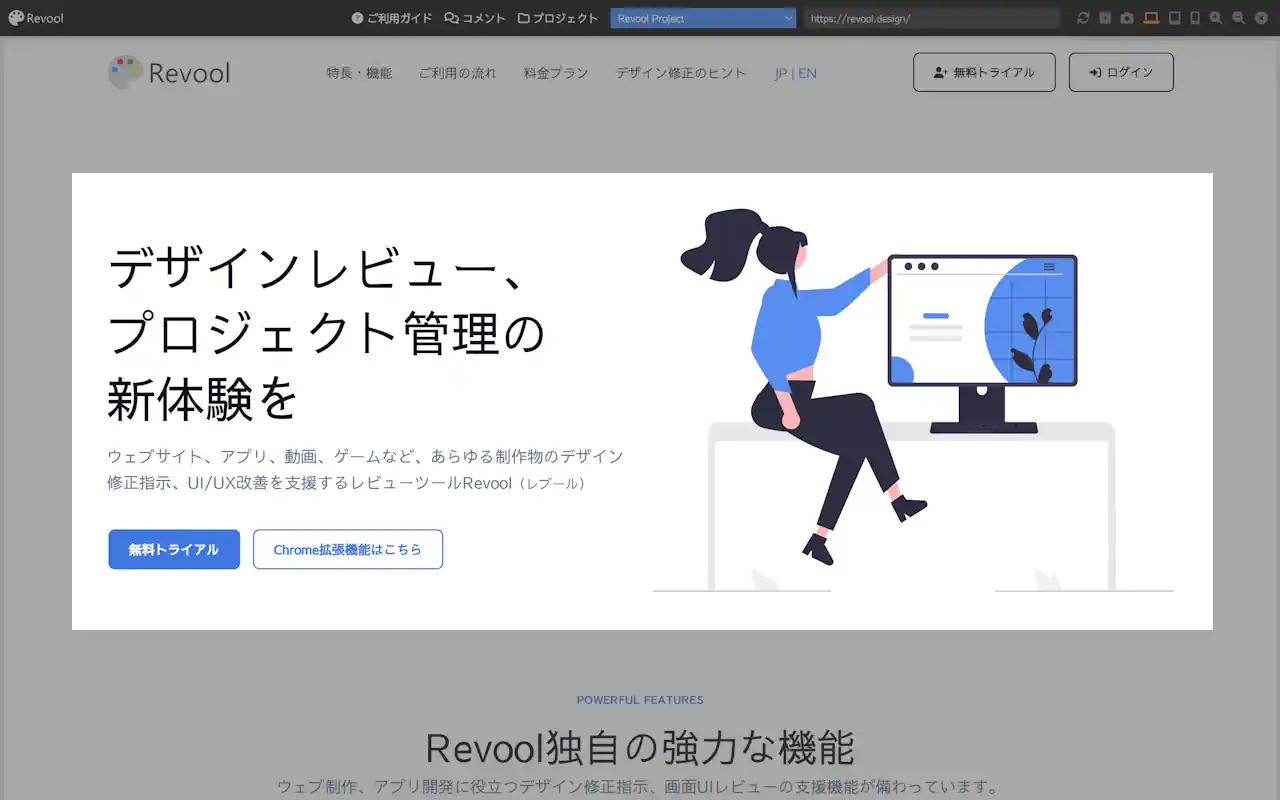This screenshot has height=800, width=1280.
Task: Open ご利用ガイド in the dark top bar
Action: point(392,18)
